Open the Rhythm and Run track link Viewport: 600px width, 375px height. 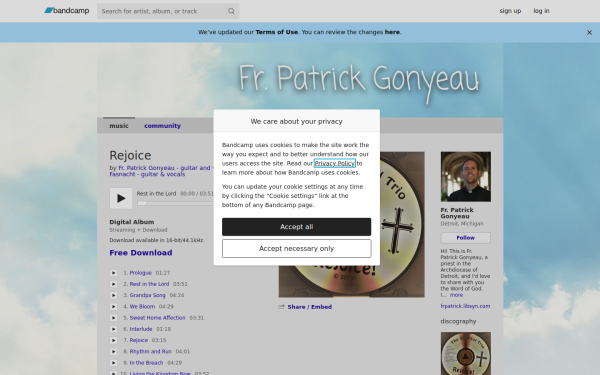point(150,351)
